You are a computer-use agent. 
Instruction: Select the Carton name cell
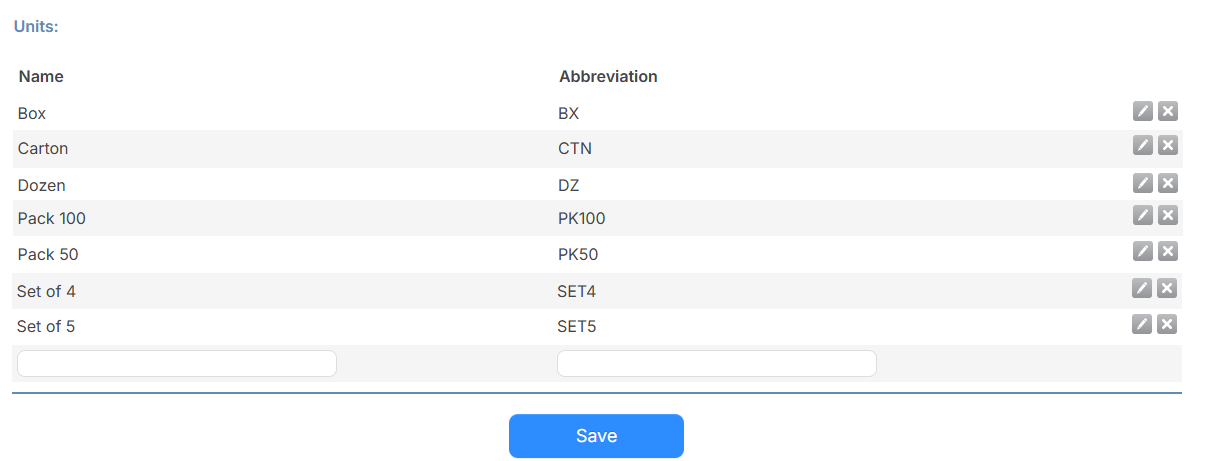[x=43, y=148]
